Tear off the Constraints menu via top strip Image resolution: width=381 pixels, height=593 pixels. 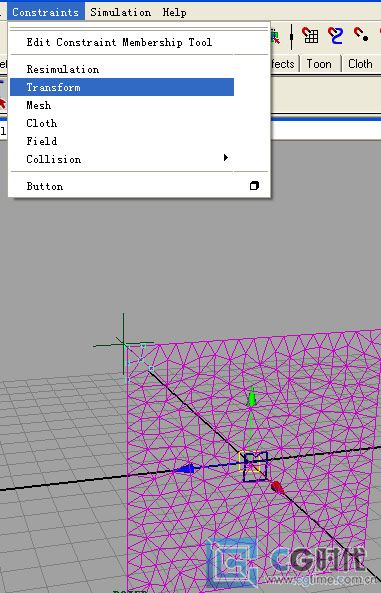[139, 28]
